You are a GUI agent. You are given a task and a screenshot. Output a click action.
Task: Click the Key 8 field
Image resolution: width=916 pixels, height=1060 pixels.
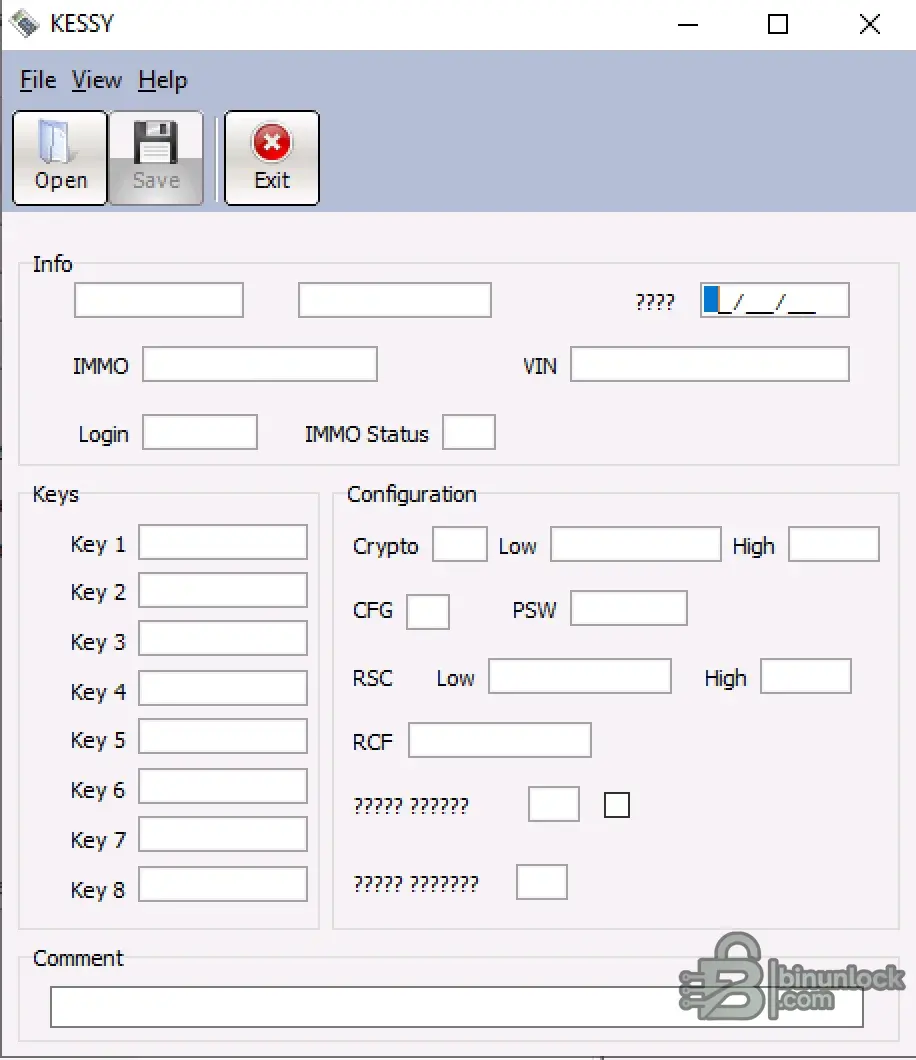[223, 884]
